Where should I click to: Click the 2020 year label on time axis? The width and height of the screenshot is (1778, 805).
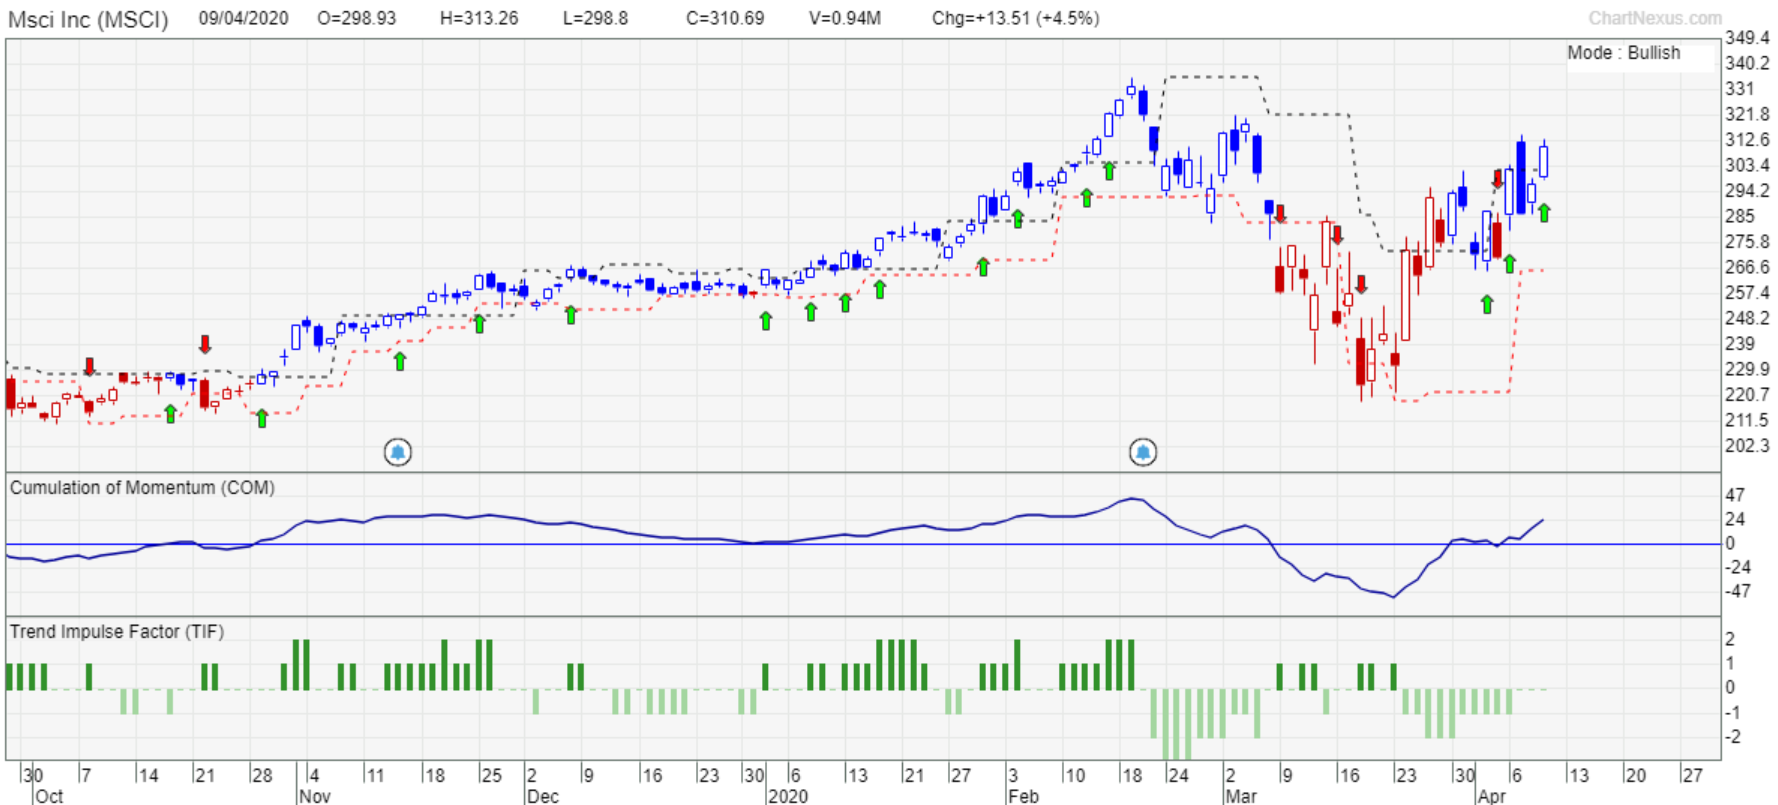tap(787, 796)
